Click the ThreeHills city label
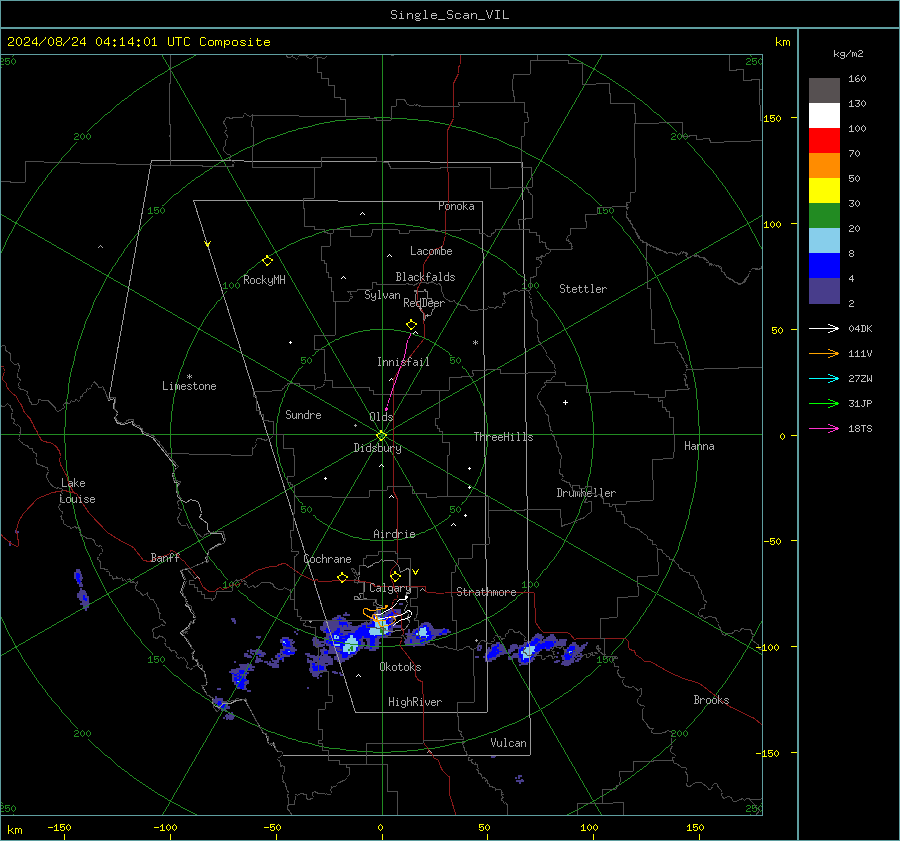The width and height of the screenshot is (900, 841). tap(503, 437)
